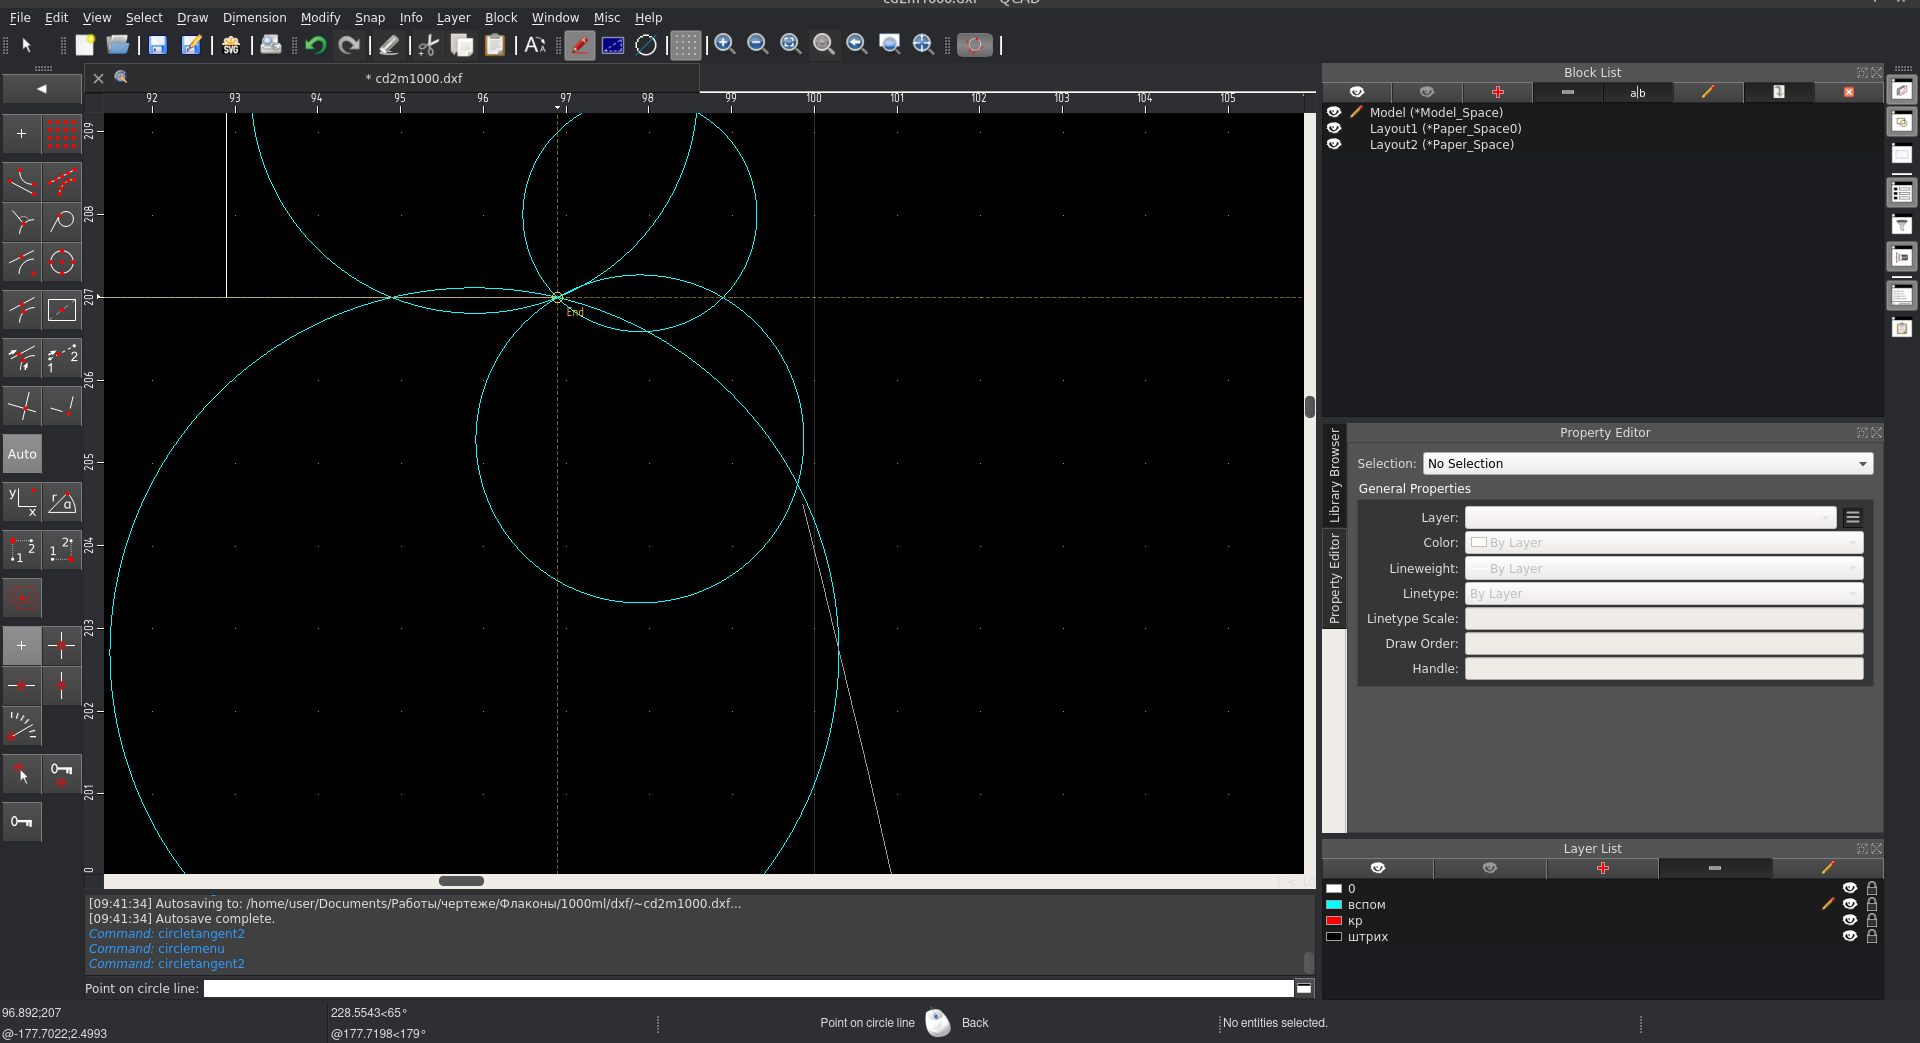Viewport: 1920px width, 1043px height.
Task: Click the cyan swatch of вспом layer
Action: [1334, 904]
